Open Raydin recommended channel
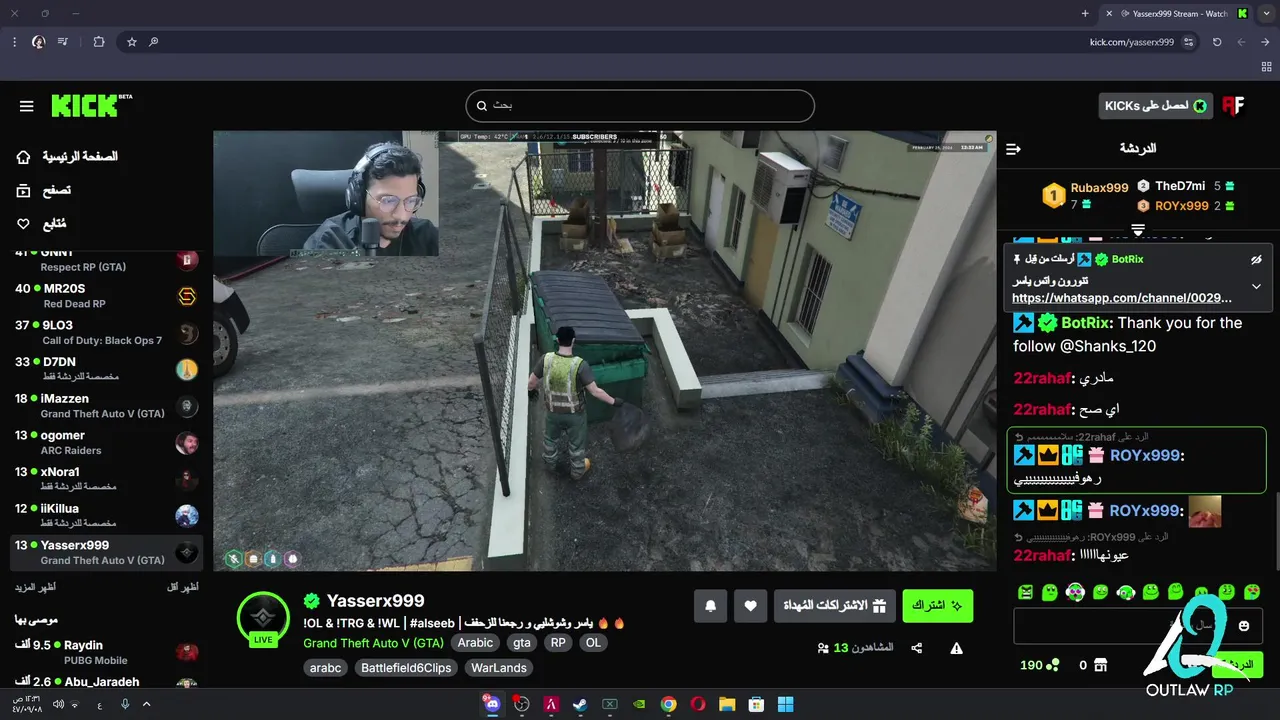Screen dimensions: 1280x720 [x=106, y=653]
